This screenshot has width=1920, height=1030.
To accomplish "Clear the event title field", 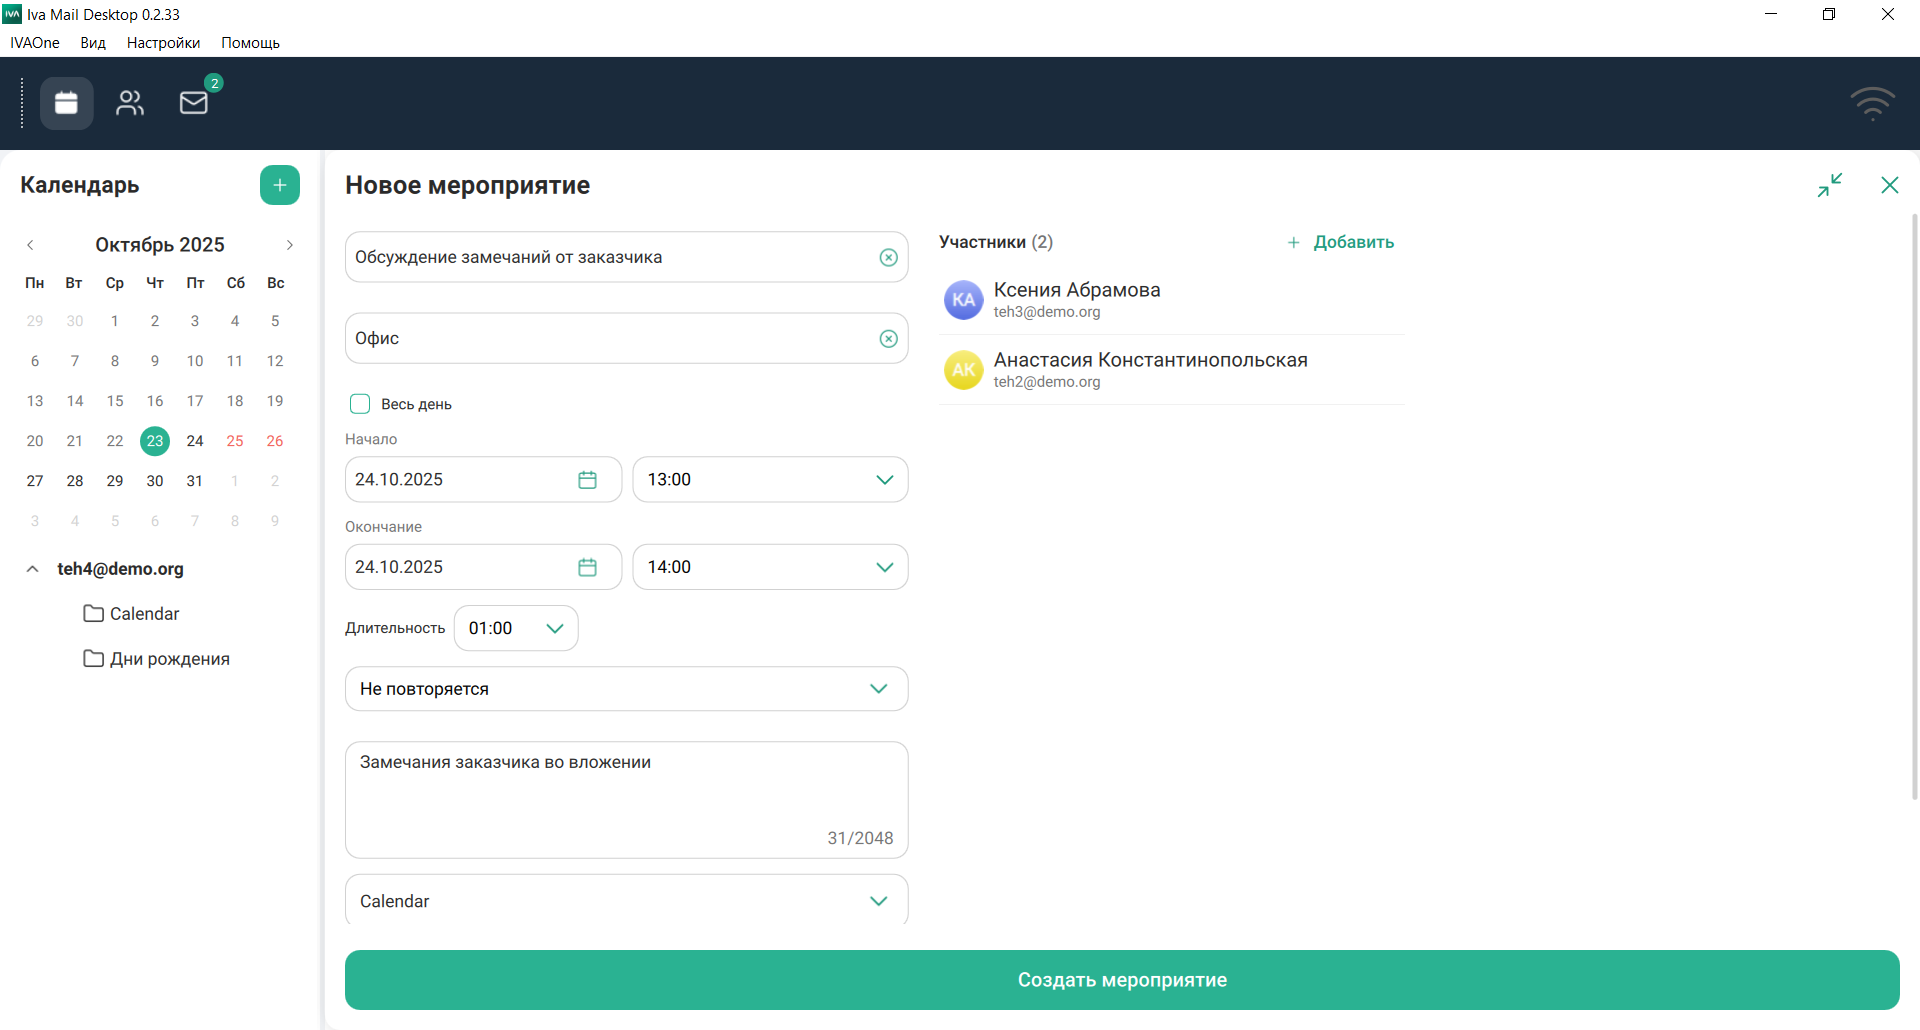I will point(888,258).
